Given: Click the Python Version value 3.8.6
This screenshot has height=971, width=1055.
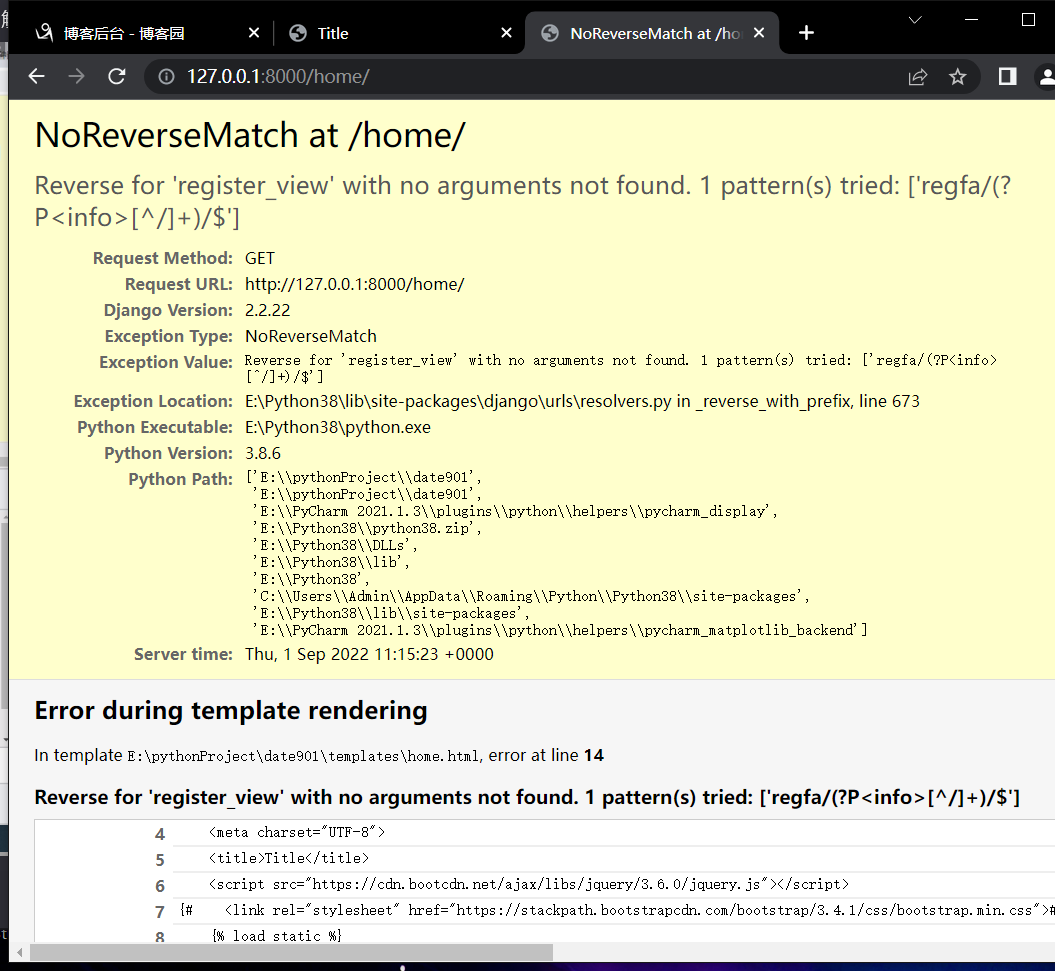Looking at the screenshot, I should 263,454.
